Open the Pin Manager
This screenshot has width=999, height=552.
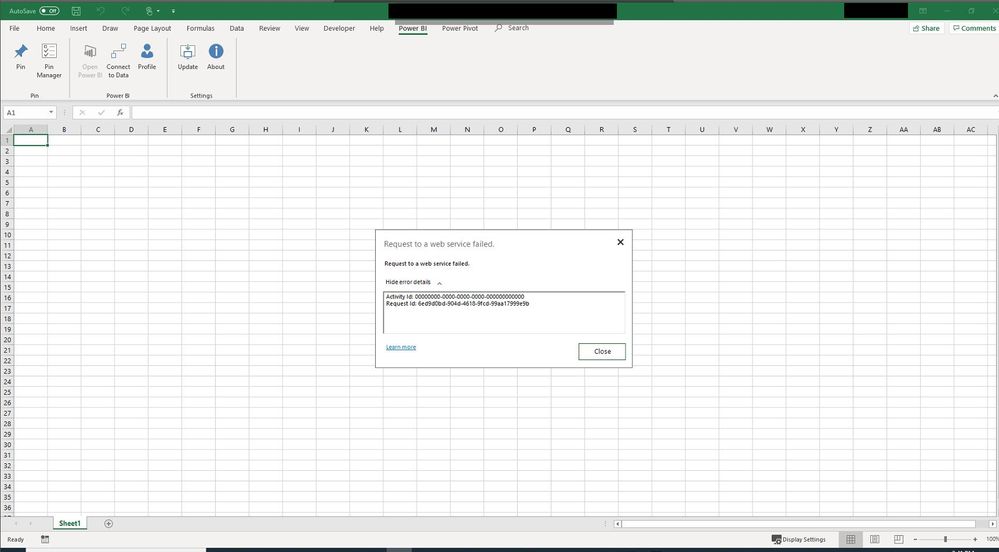[49, 61]
